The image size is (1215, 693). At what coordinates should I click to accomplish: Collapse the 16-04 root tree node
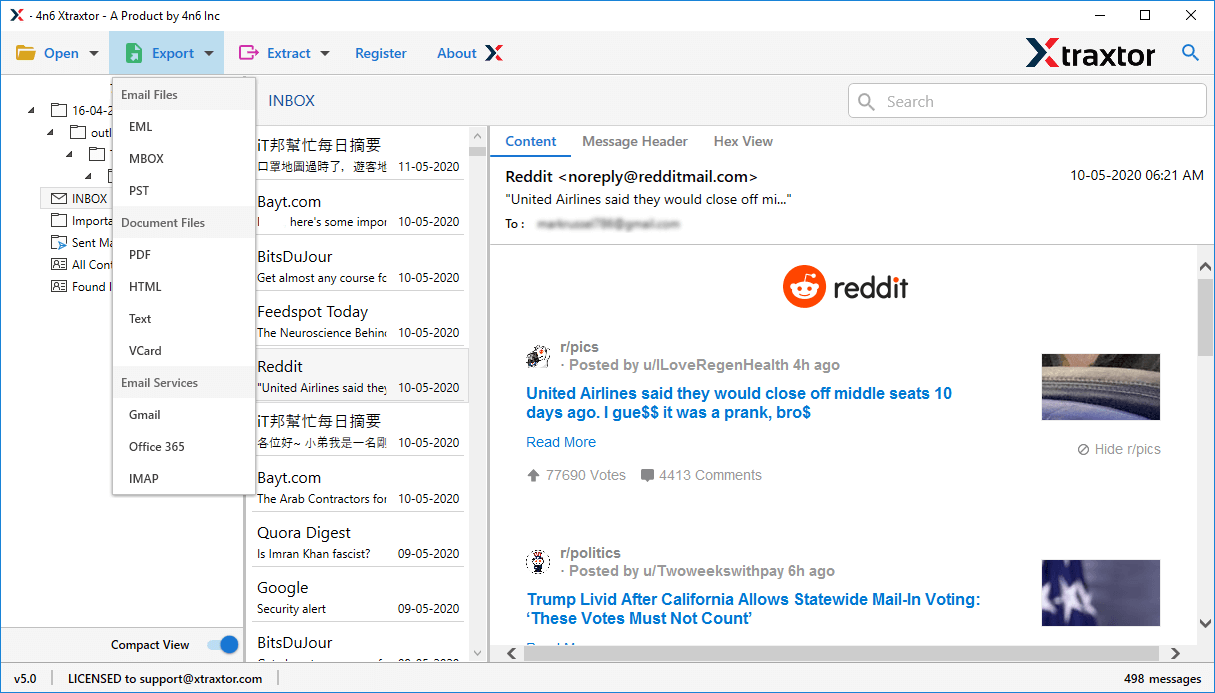(x=31, y=111)
